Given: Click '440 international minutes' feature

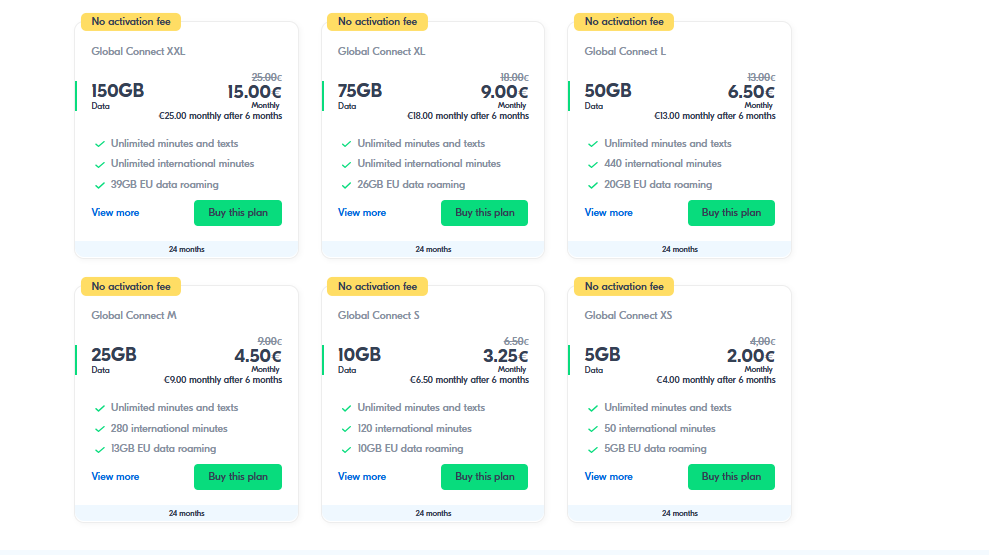Looking at the screenshot, I should (x=663, y=164).
